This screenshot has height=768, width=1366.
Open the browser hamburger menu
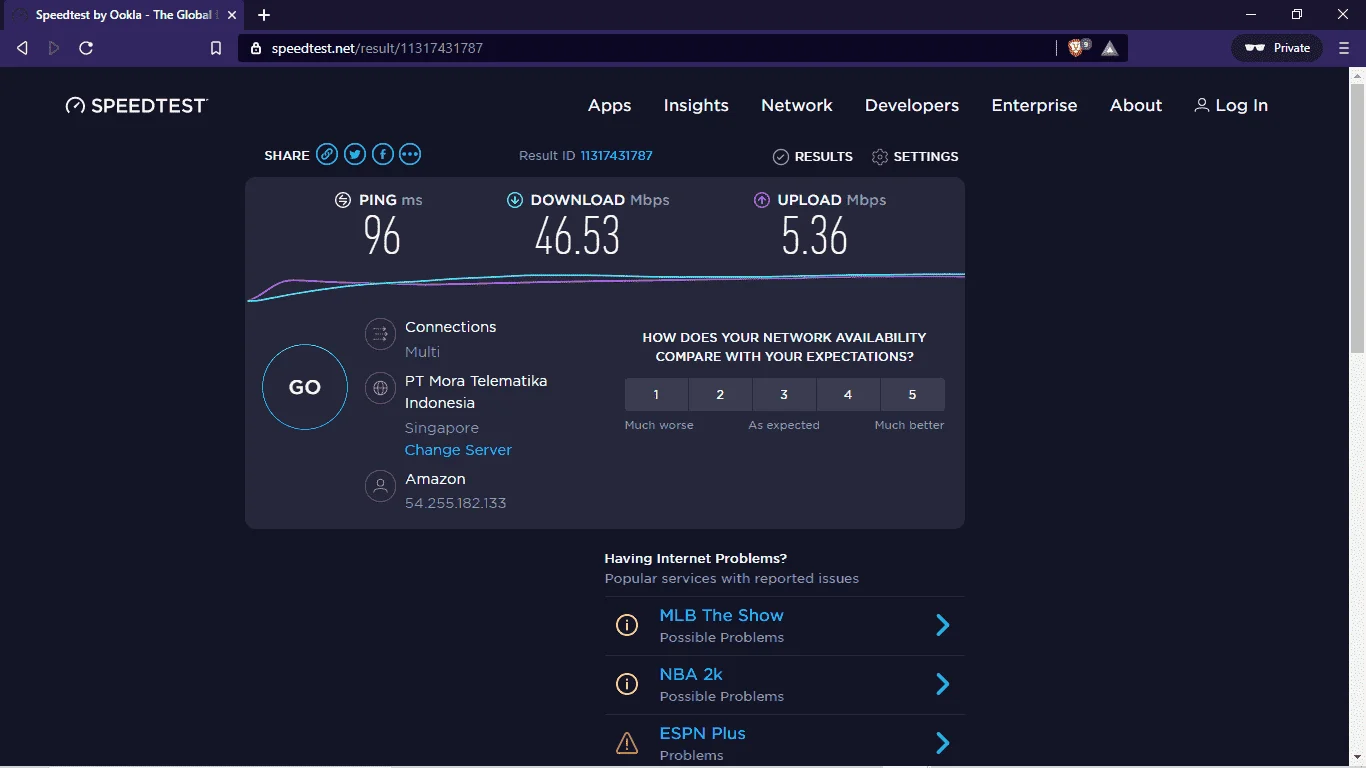coord(1344,48)
